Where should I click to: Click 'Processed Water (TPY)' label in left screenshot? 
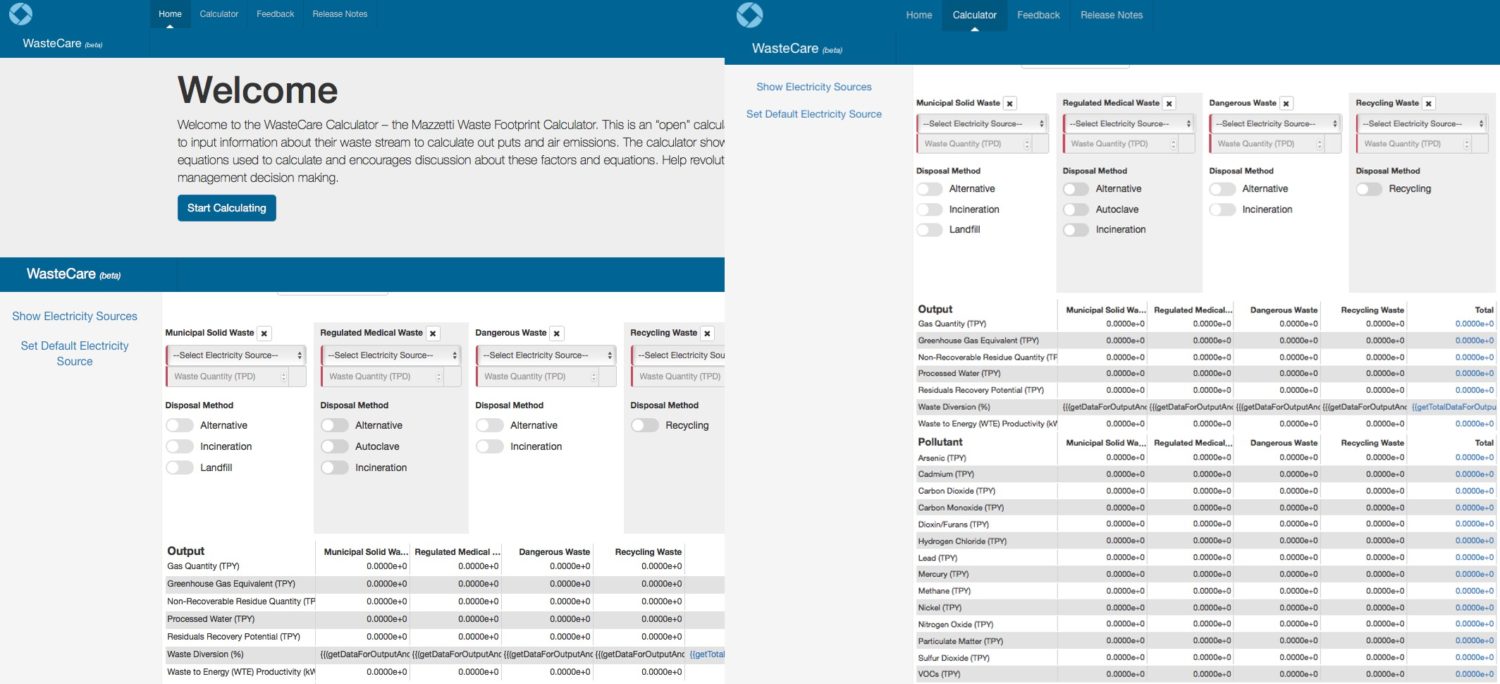(211, 619)
